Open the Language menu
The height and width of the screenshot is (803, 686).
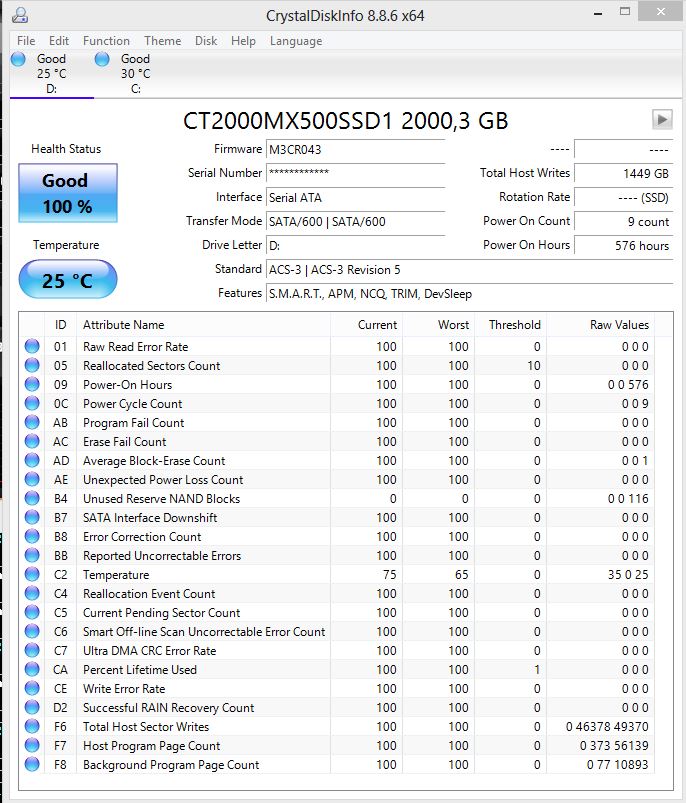[x=296, y=41]
